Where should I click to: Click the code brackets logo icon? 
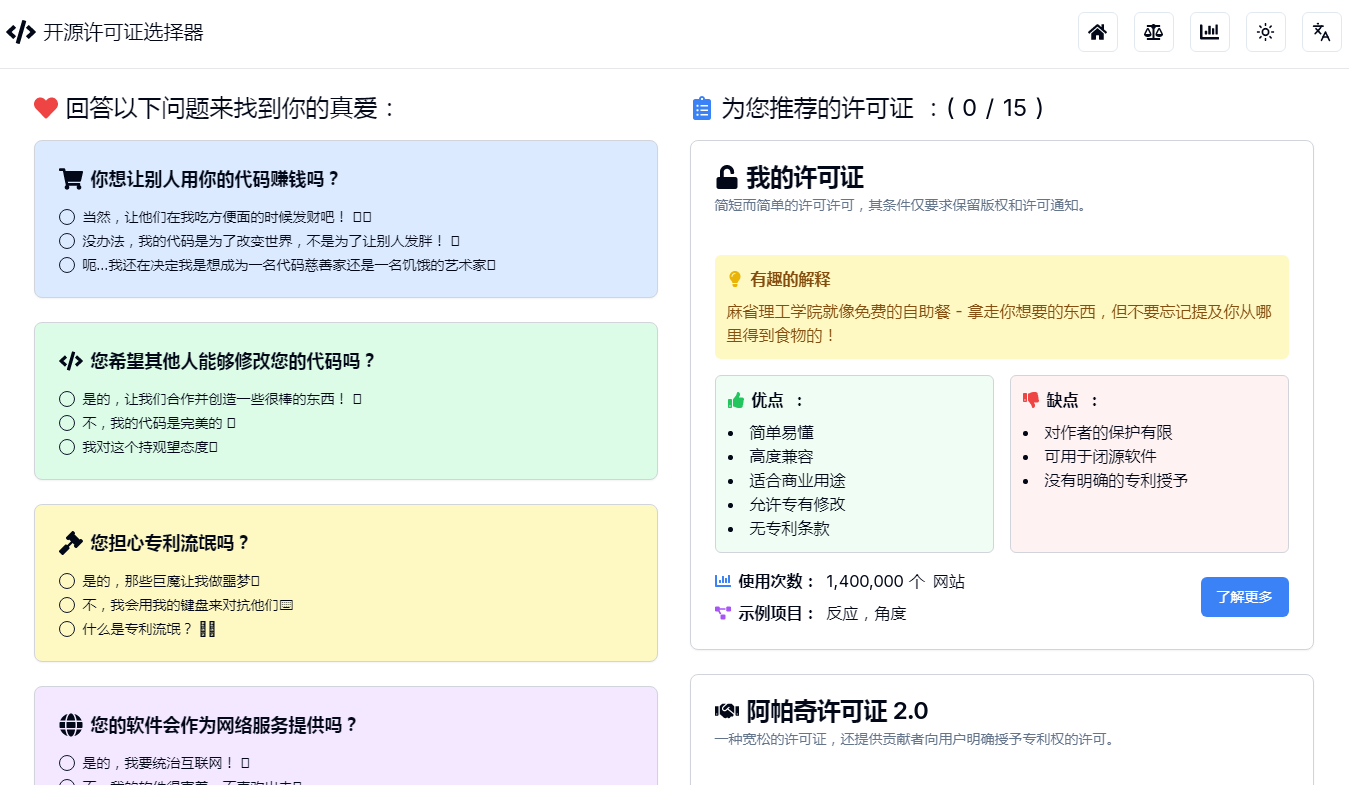pyautogui.click(x=20, y=32)
